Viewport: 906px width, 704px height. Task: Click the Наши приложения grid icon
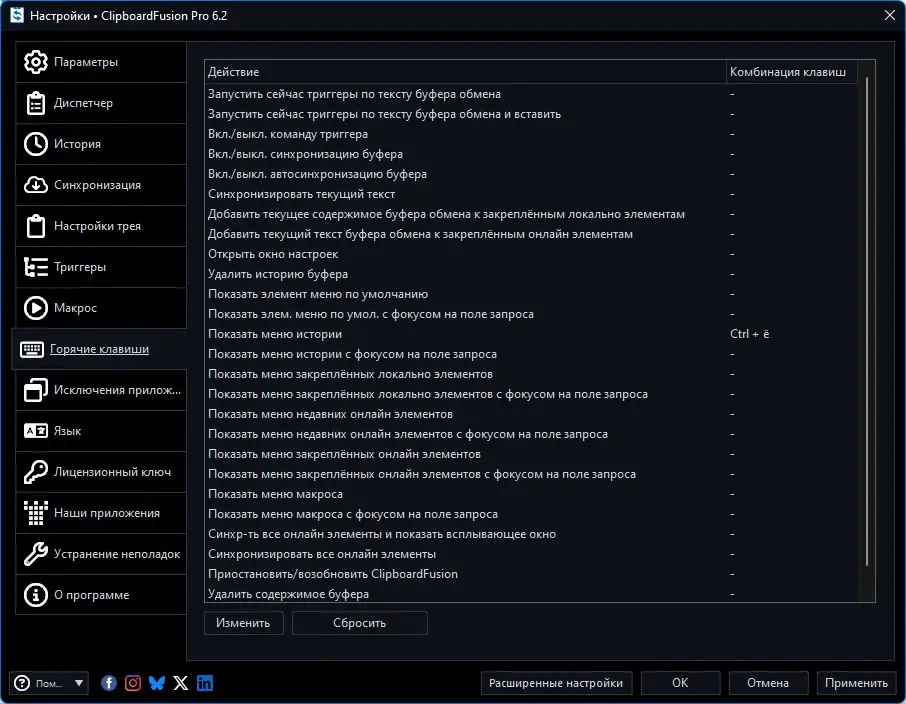(35, 513)
